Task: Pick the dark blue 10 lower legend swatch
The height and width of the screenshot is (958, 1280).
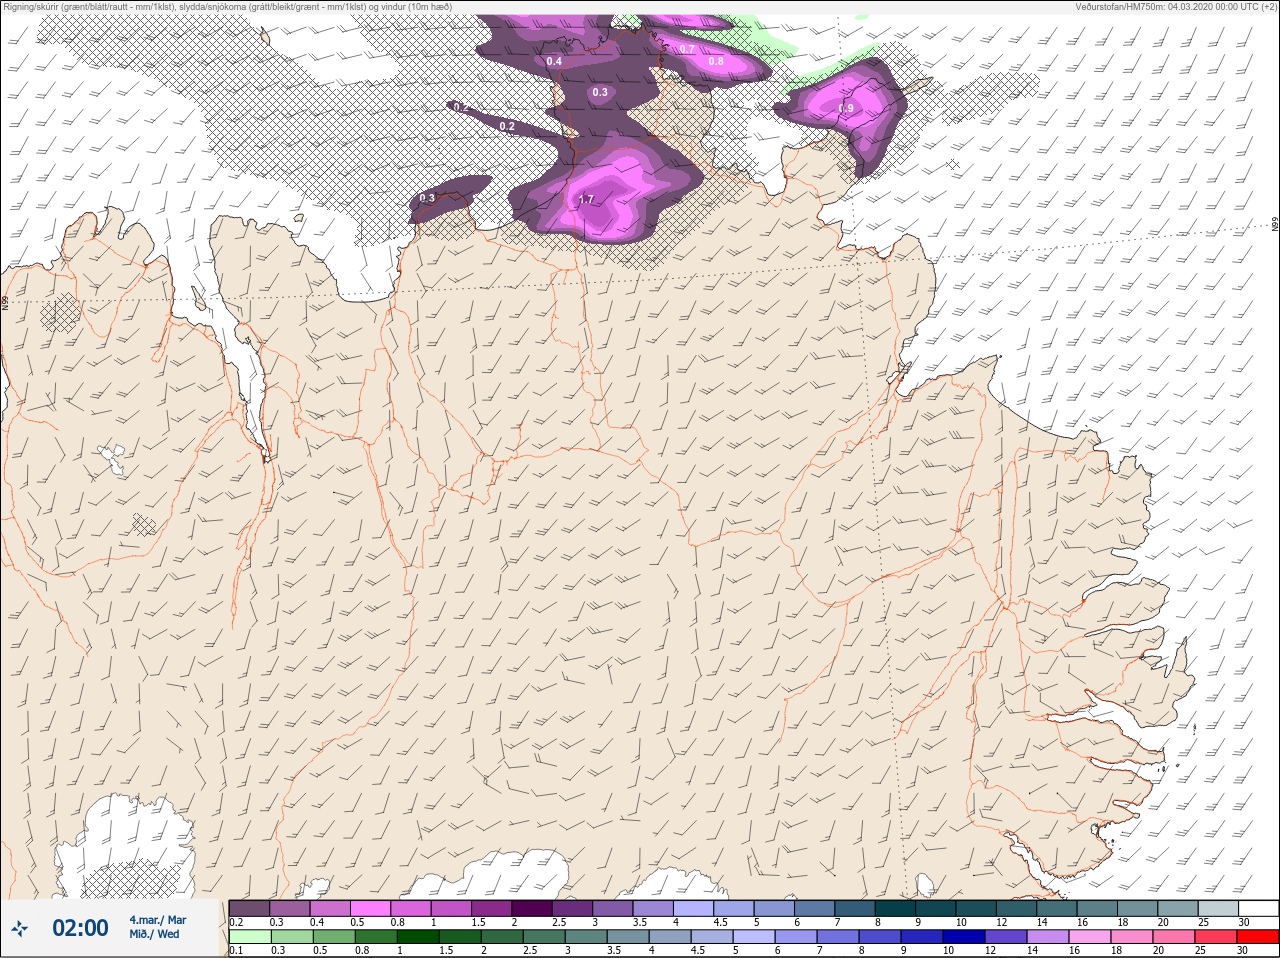Action: (x=964, y=937)
